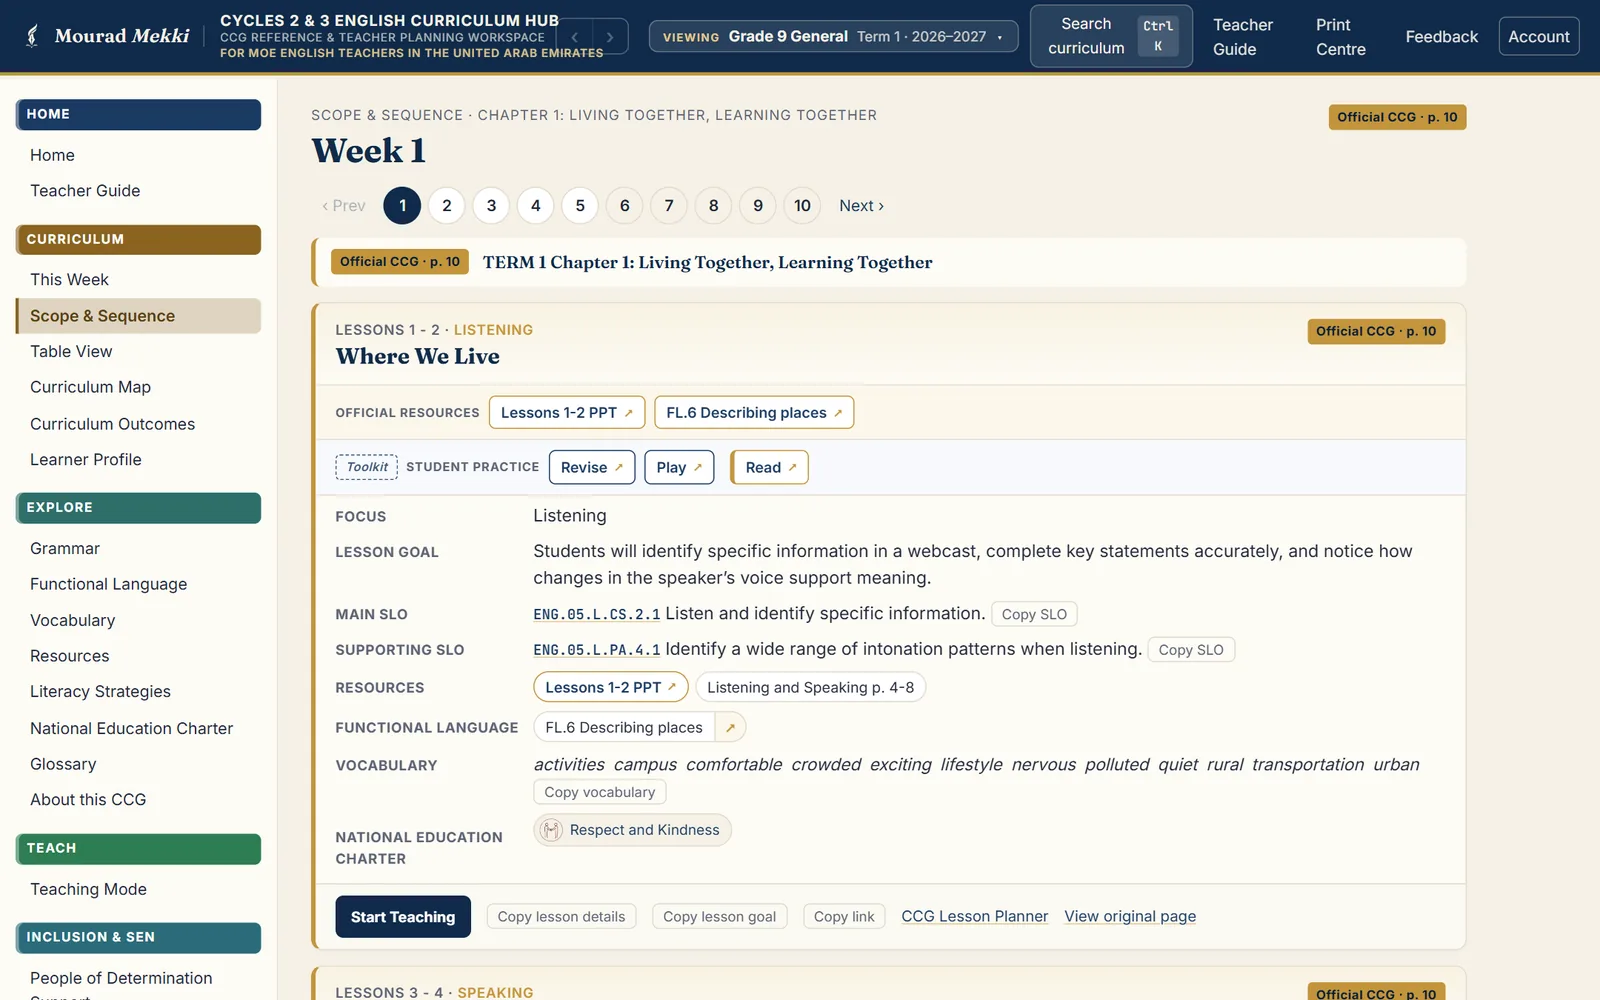Open National Education Charter in sidebar
The width and height of the screenshot is (1600, 1000).
[x=131, y=729]
